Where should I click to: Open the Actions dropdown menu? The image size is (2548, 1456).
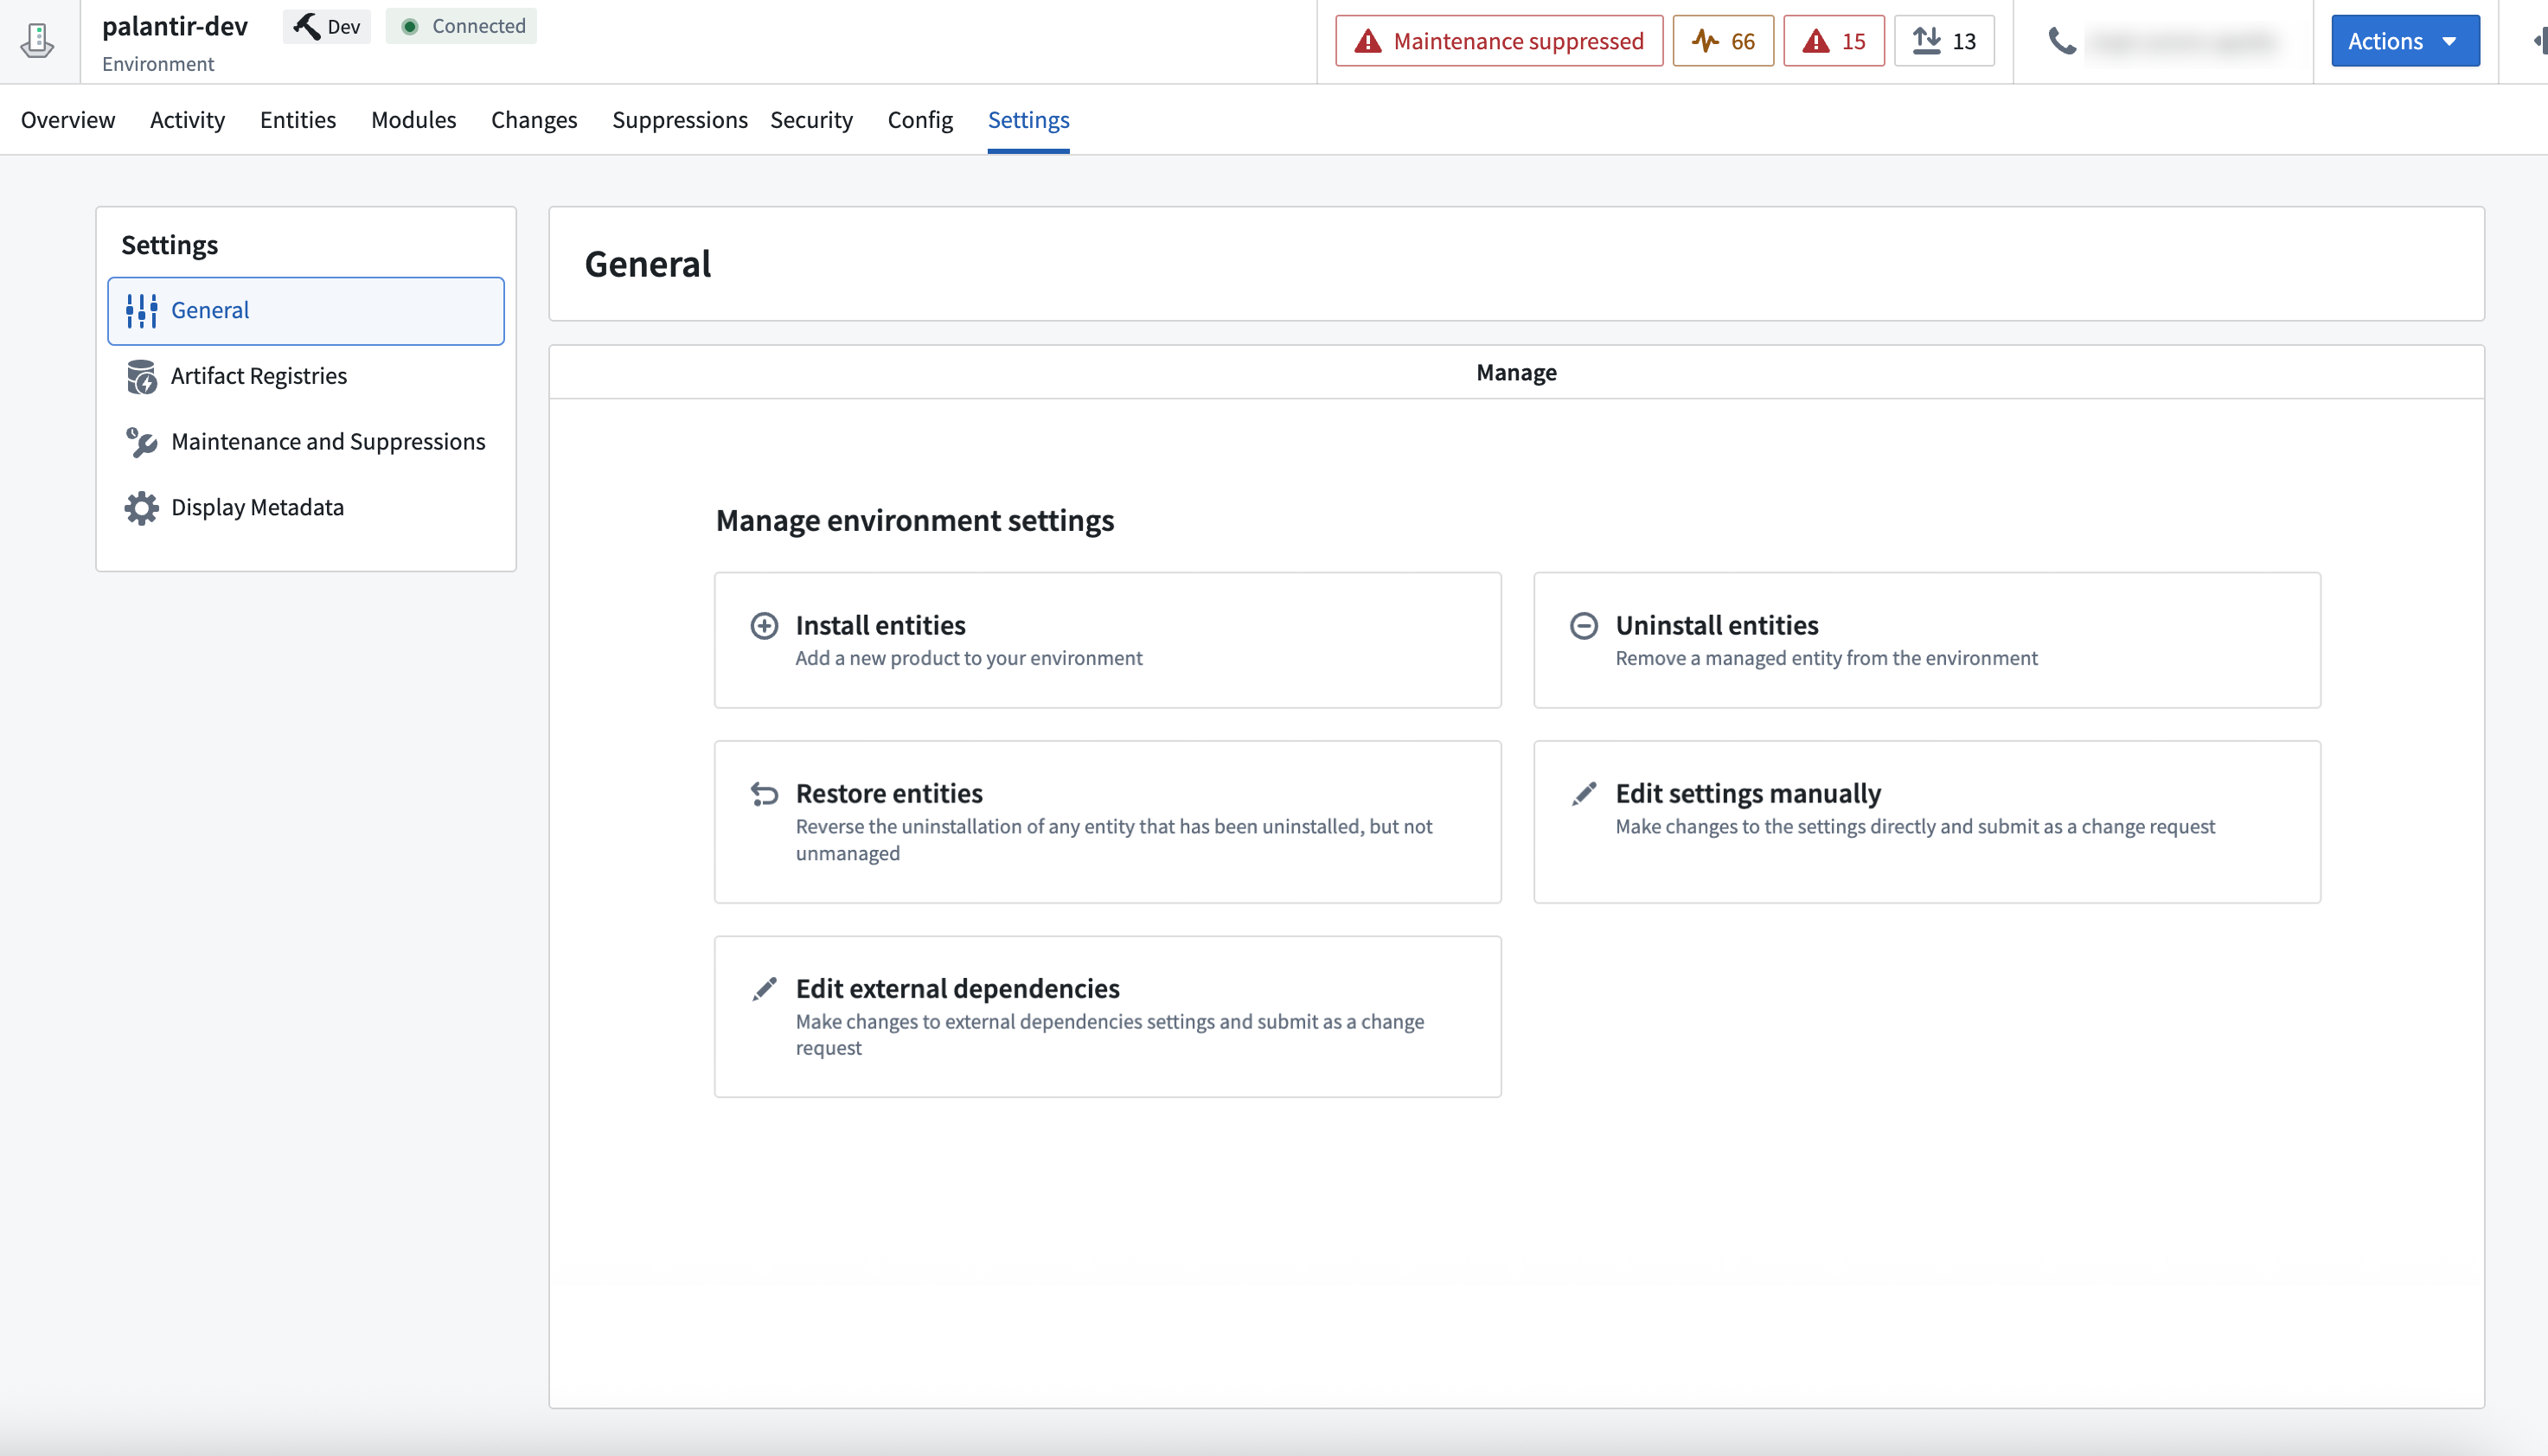click(2404, 41)
